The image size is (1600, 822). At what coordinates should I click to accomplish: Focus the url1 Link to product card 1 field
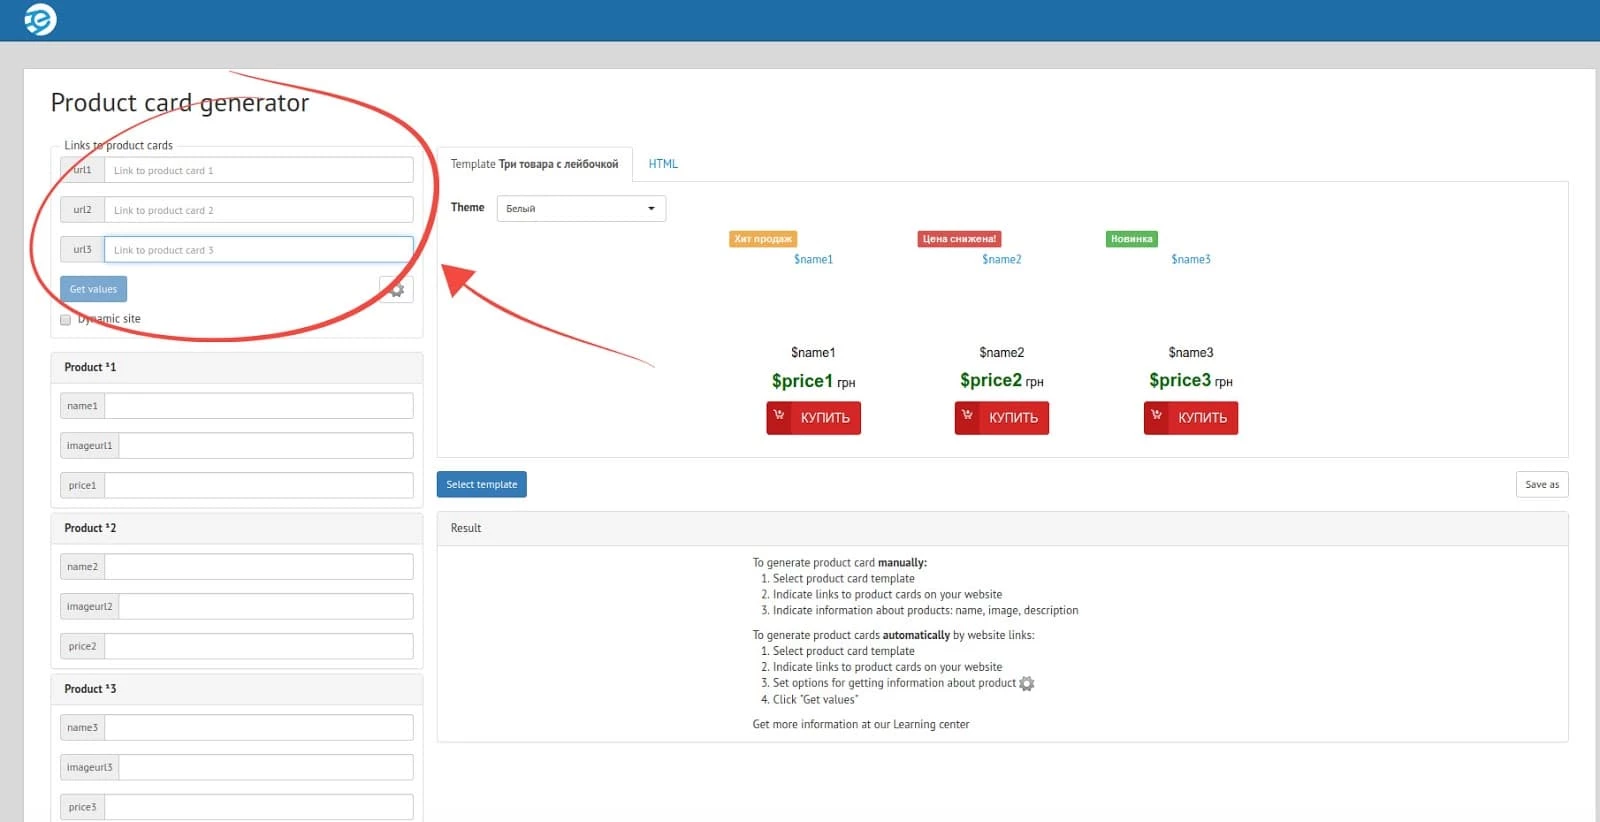(259, 170)
